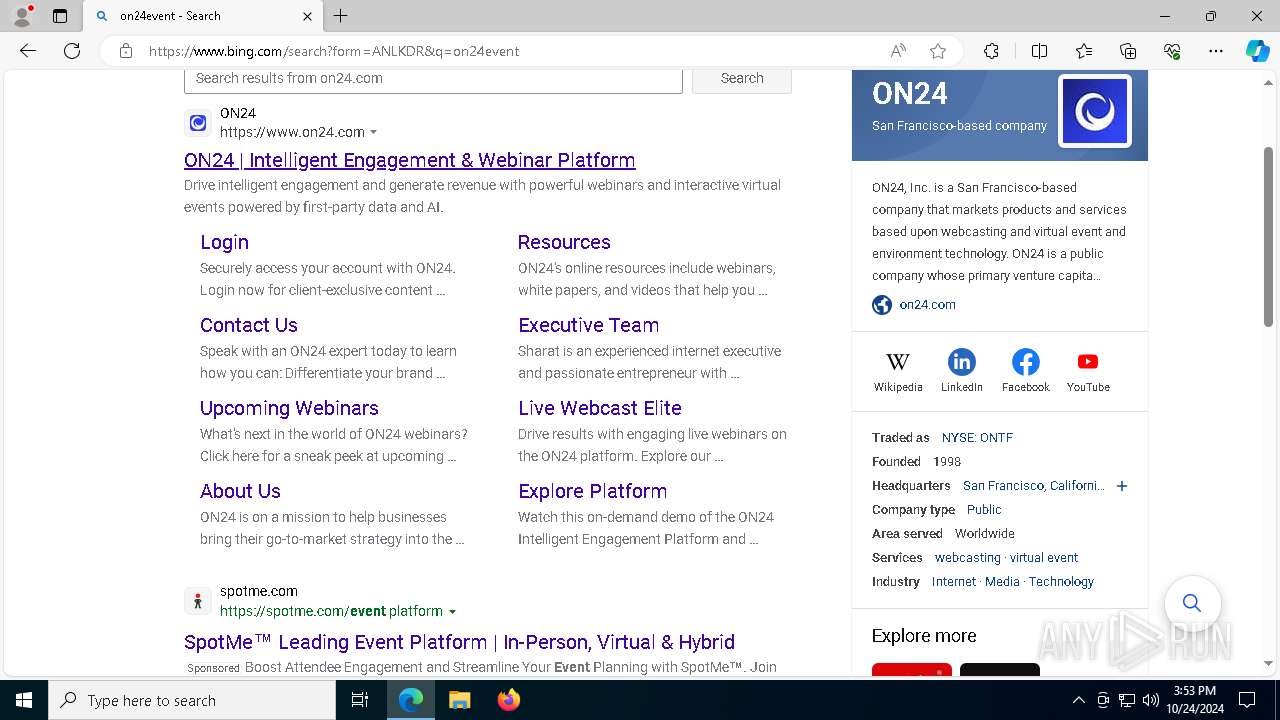Click the Internet industry link
1280x720 pixels.
[954, 582]
